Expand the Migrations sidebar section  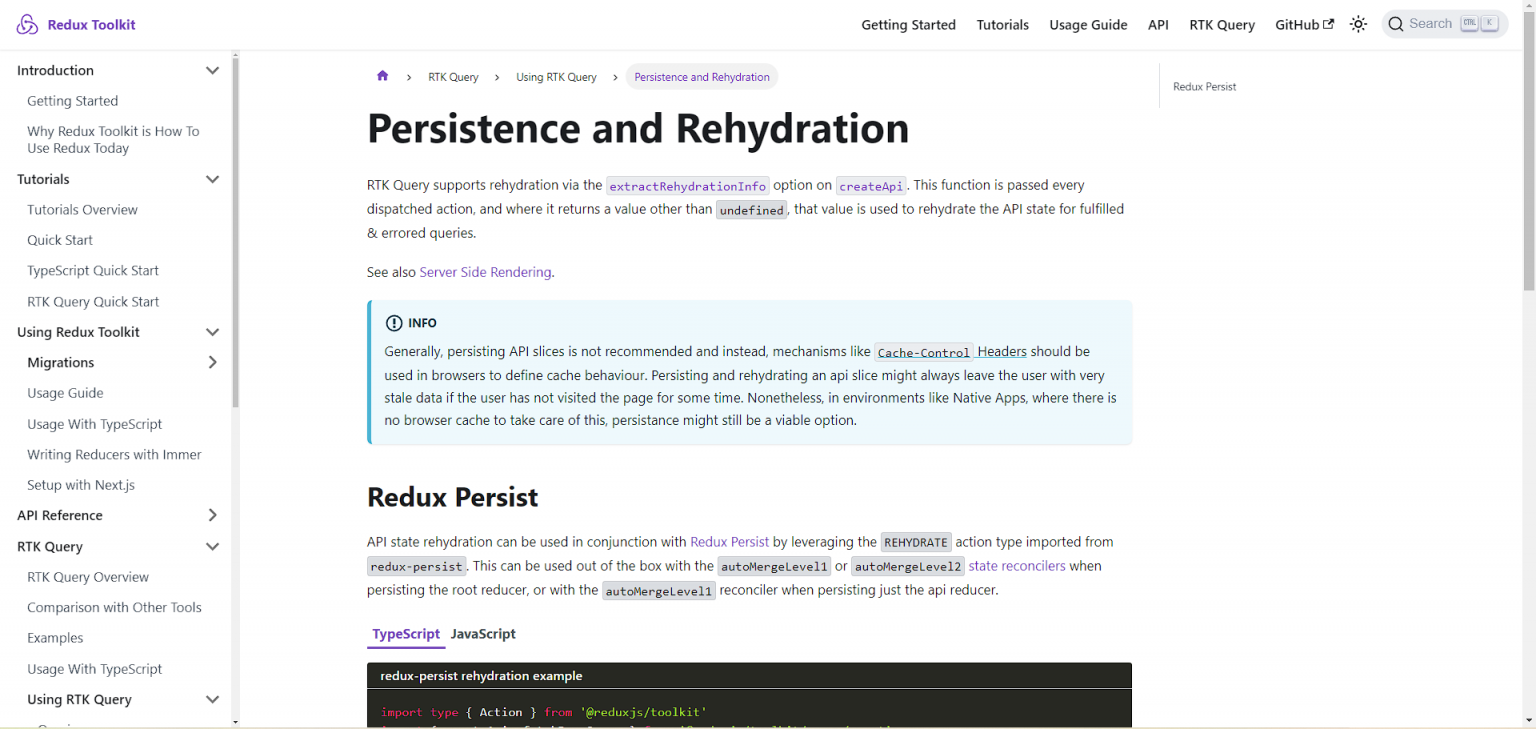point(212,362)
